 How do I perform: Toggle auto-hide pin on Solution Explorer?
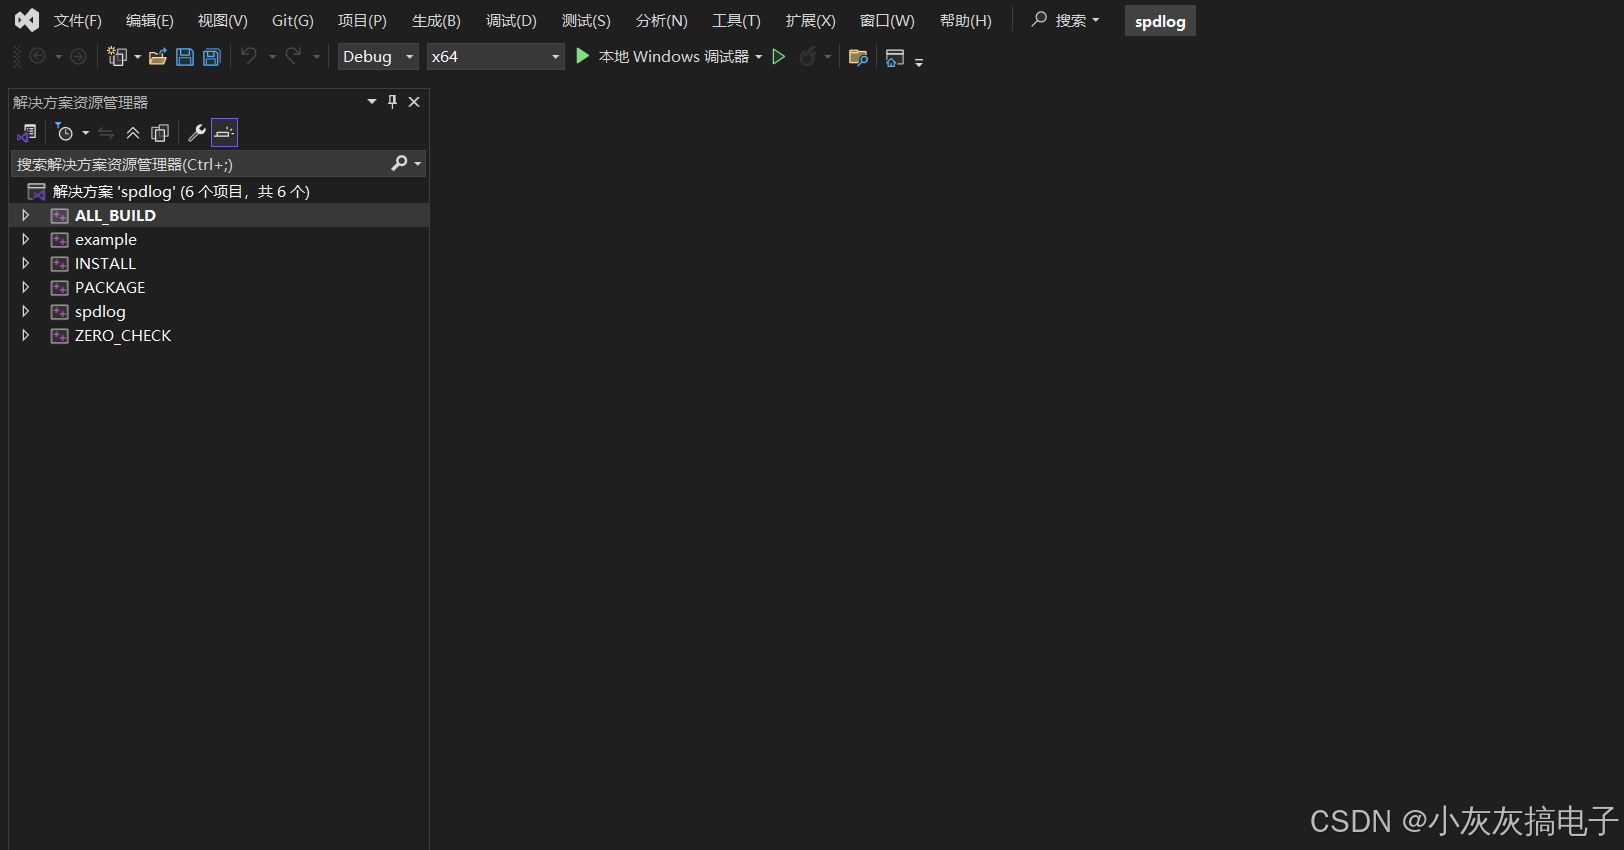393,101
